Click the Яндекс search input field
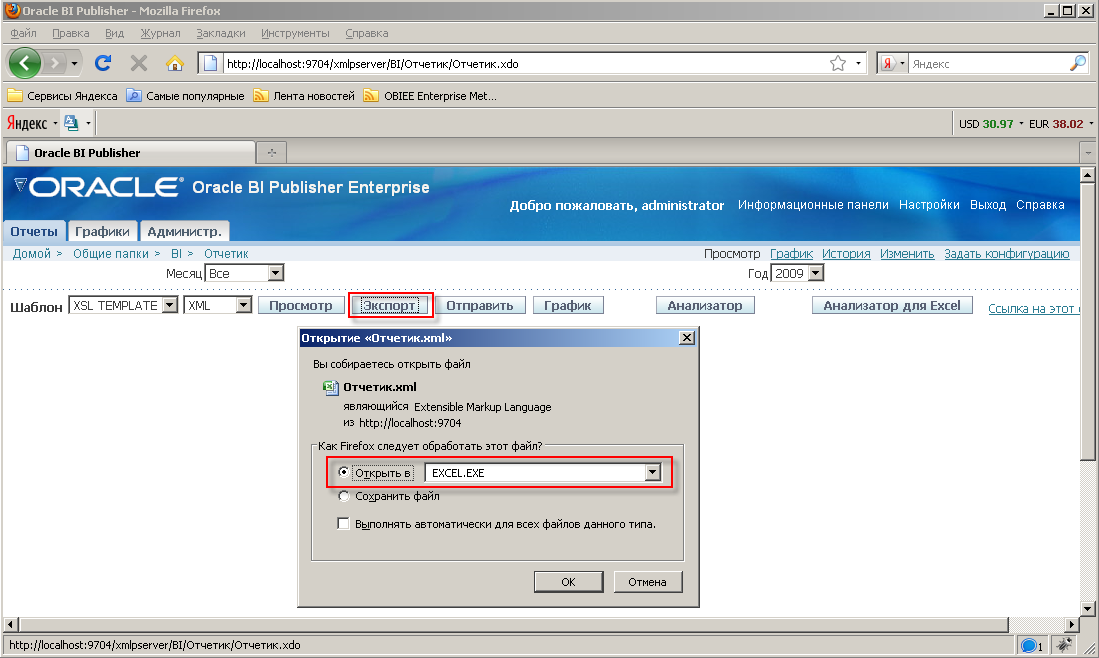This screenshot has width=1099, height=658. [988, 64]
